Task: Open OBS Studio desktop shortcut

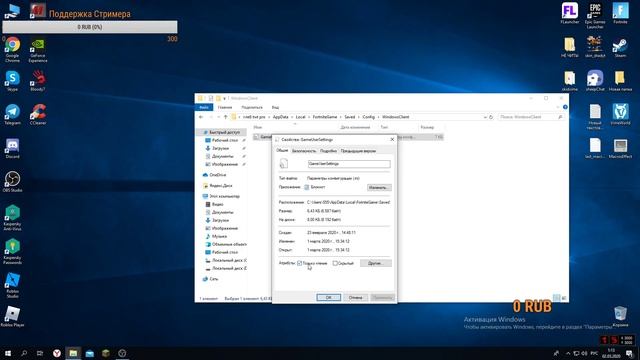Action: (12, 182)
